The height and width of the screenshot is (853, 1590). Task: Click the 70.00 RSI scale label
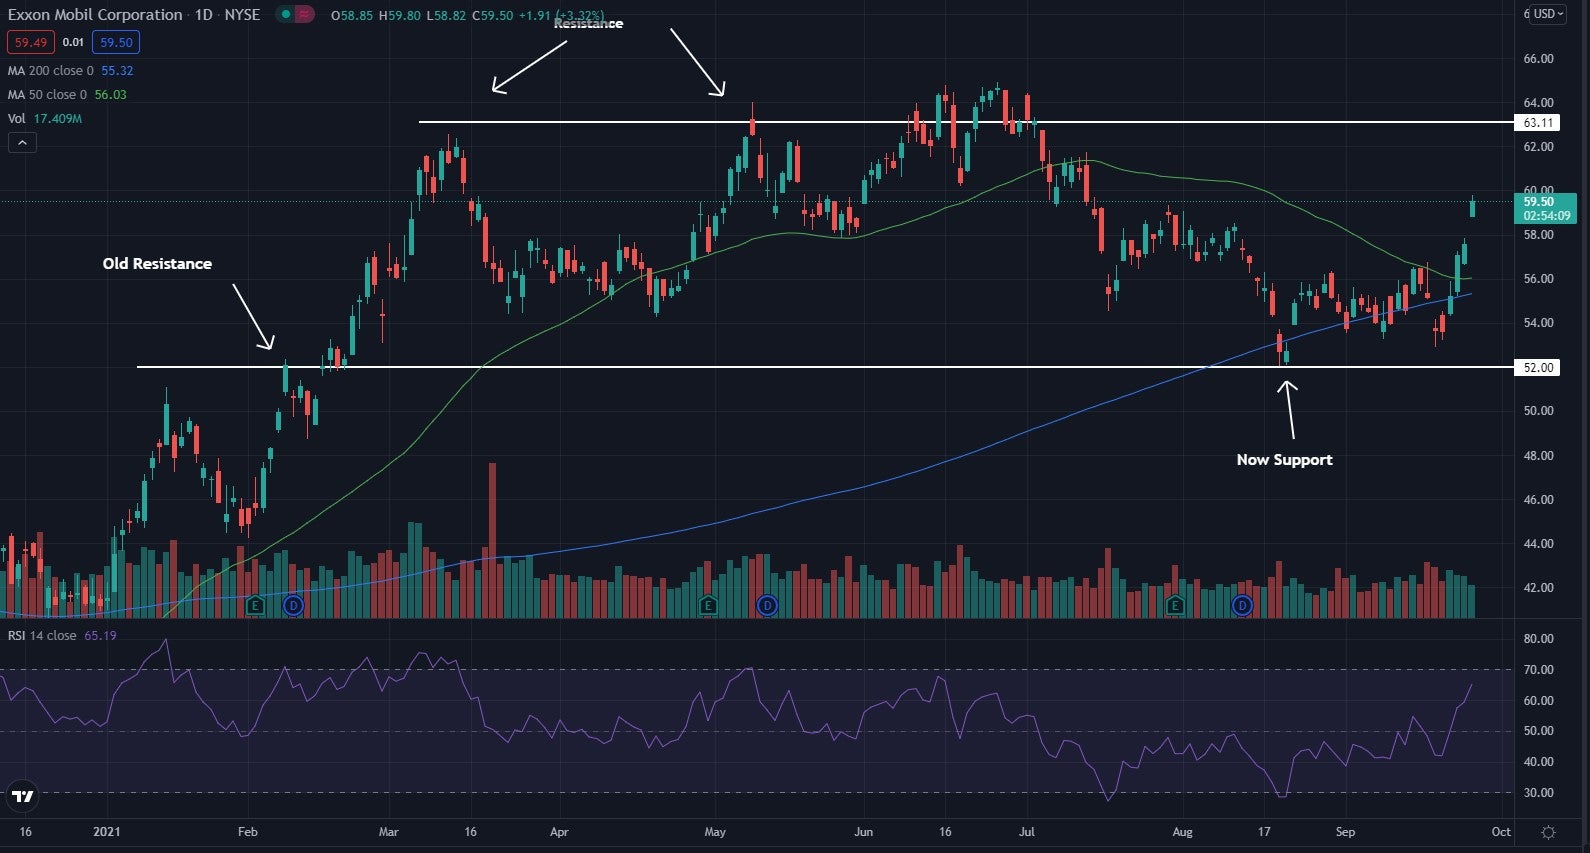[1538, 670]
